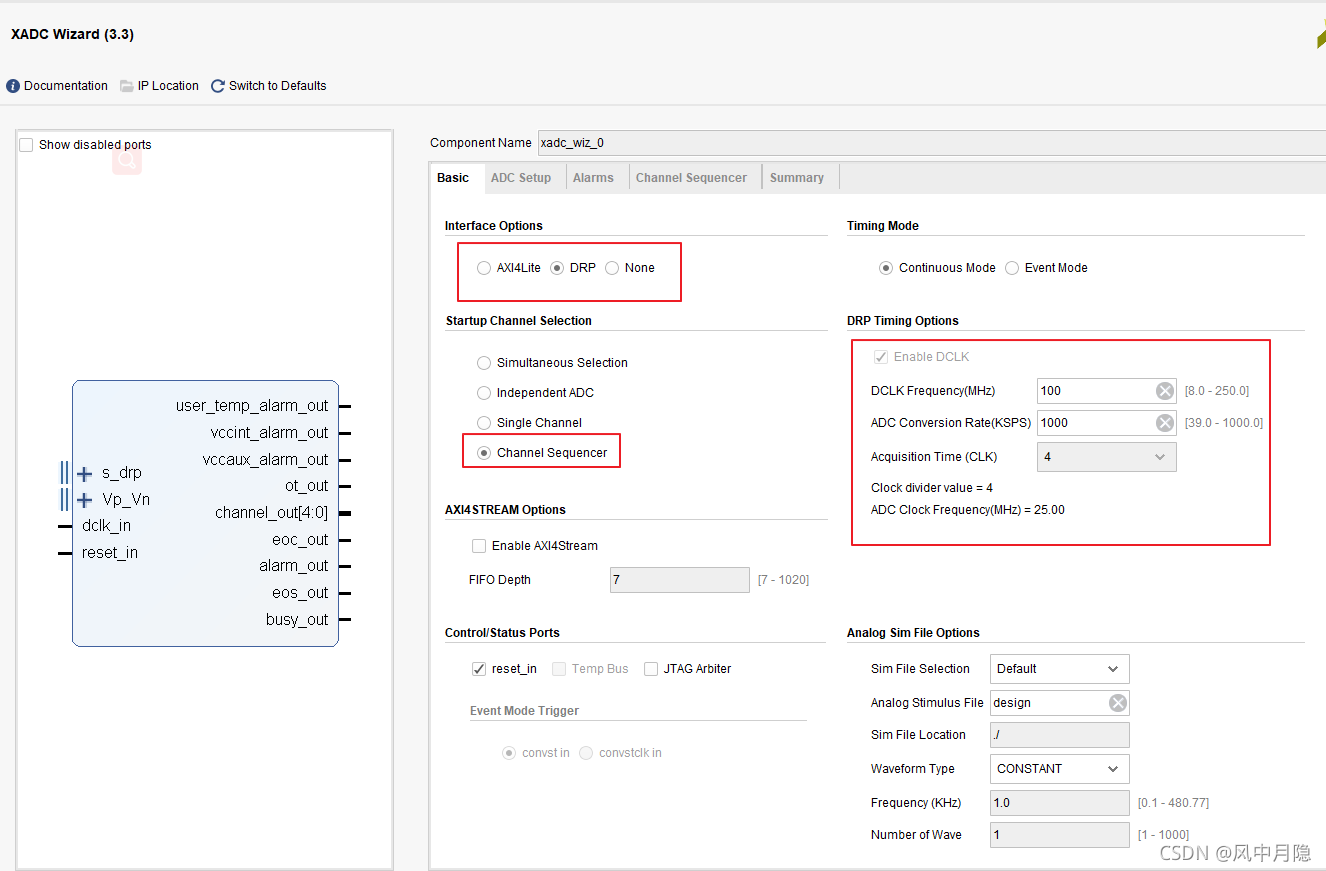Click the channel_out[4:0] port label
1326x871 pixels.
click(271, 513)
